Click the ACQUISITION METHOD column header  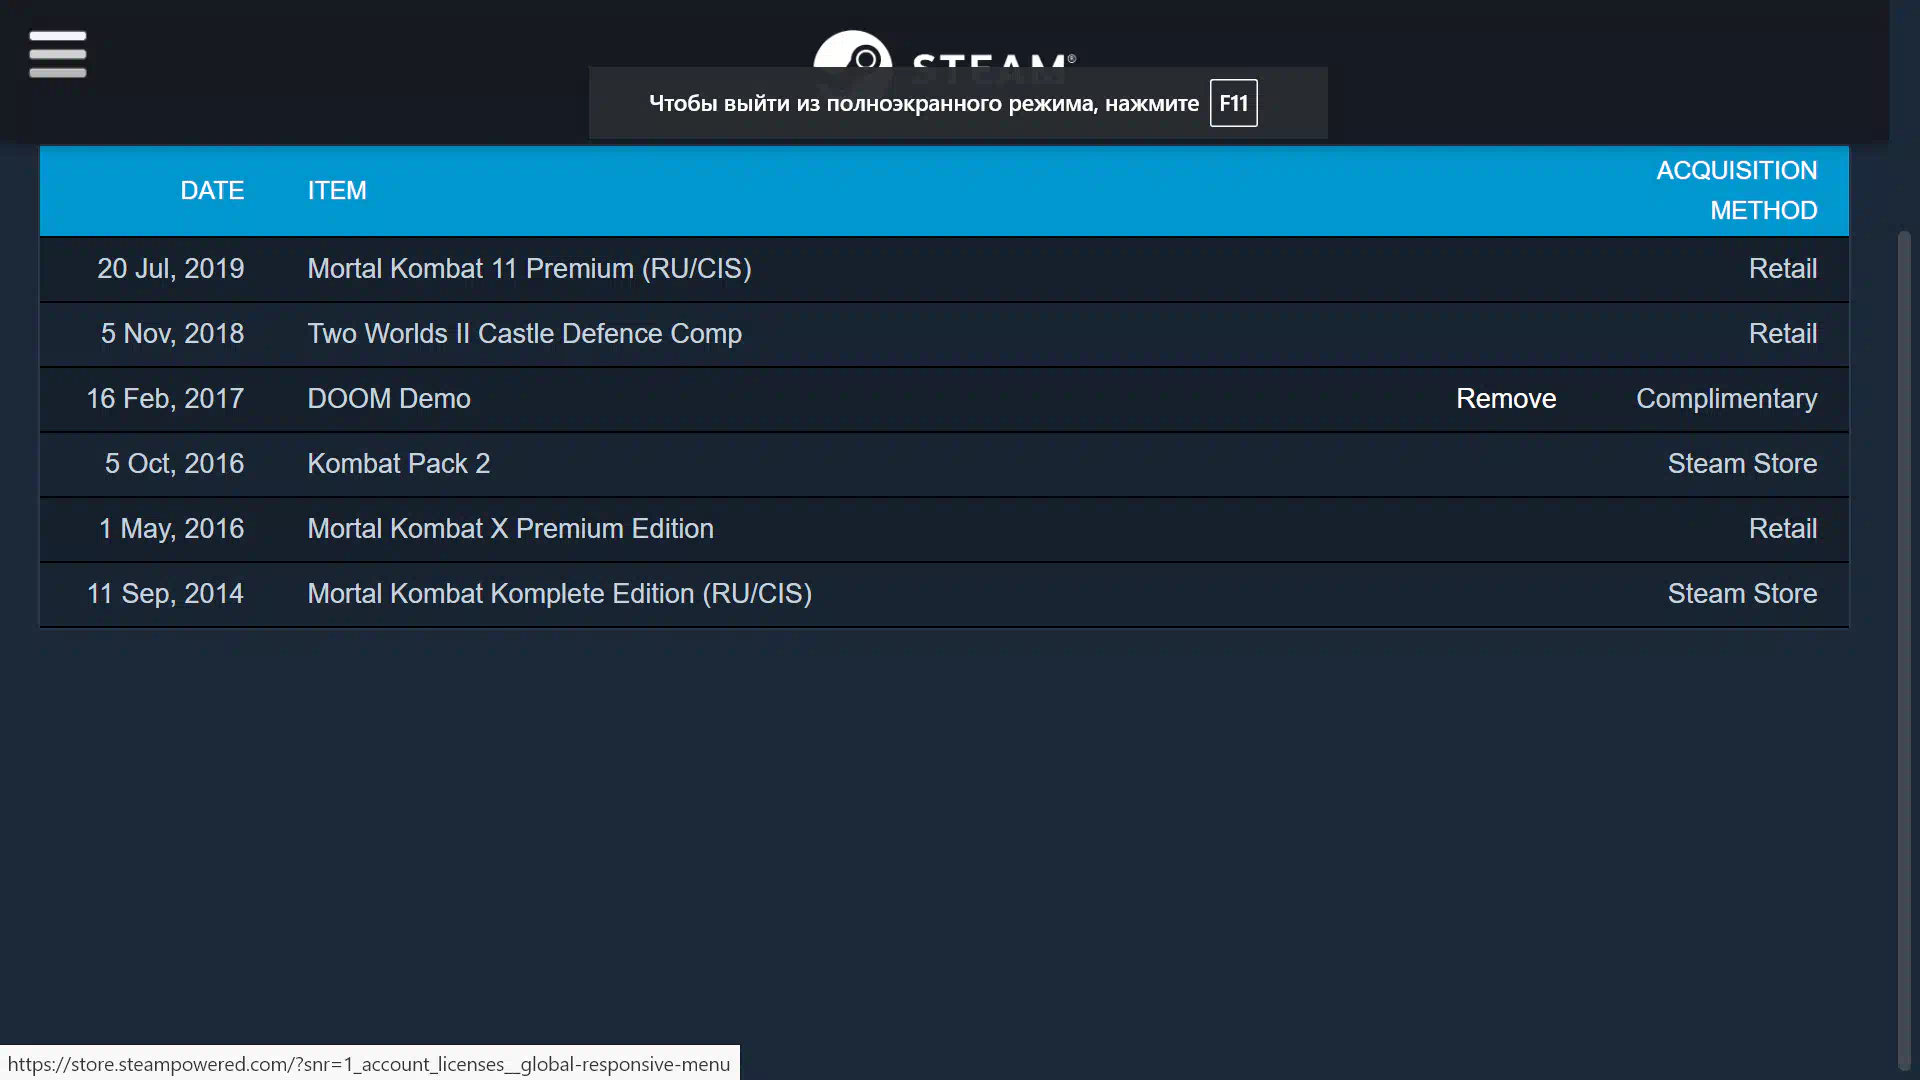click(1737, 191)
